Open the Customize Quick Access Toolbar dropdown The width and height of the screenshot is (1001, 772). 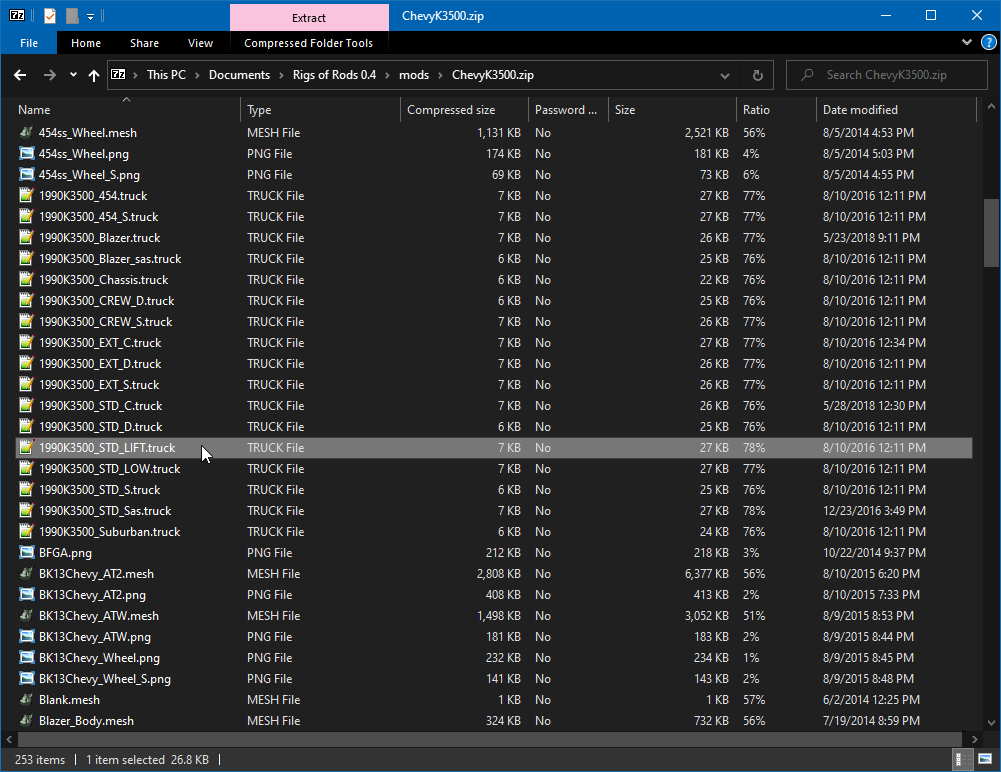[90, 17]
